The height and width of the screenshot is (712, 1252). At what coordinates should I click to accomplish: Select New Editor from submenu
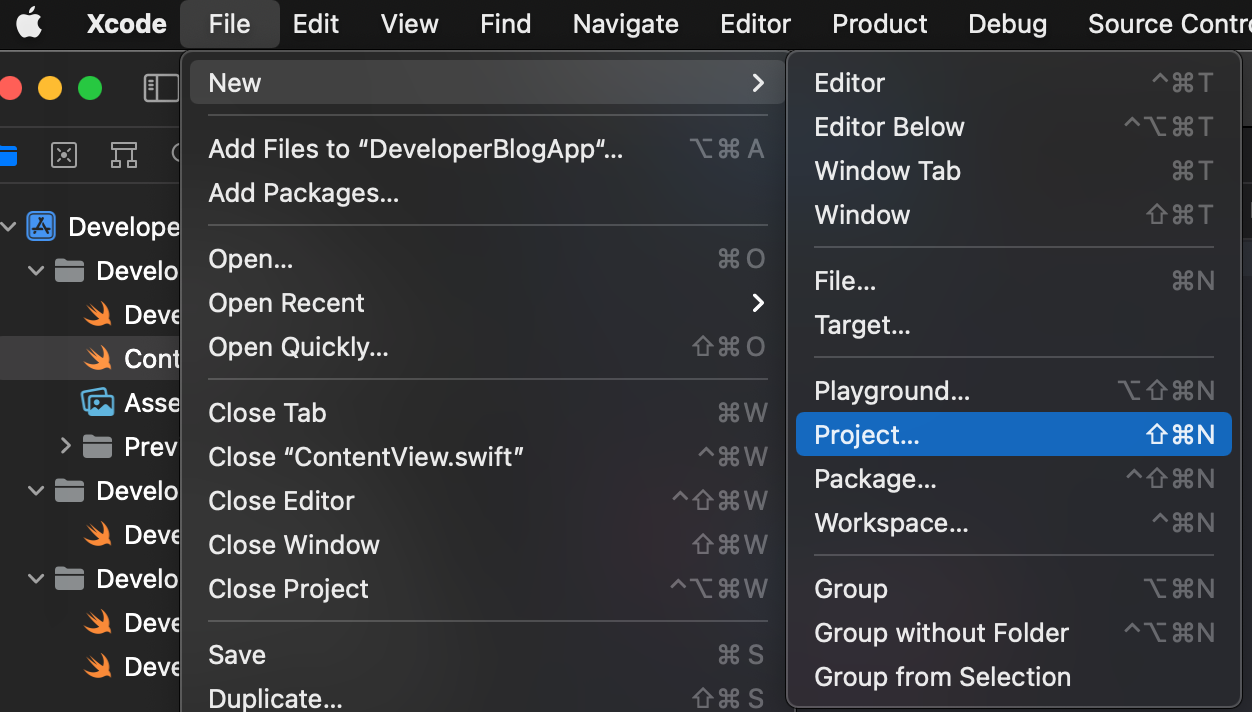coord(1014,83)
